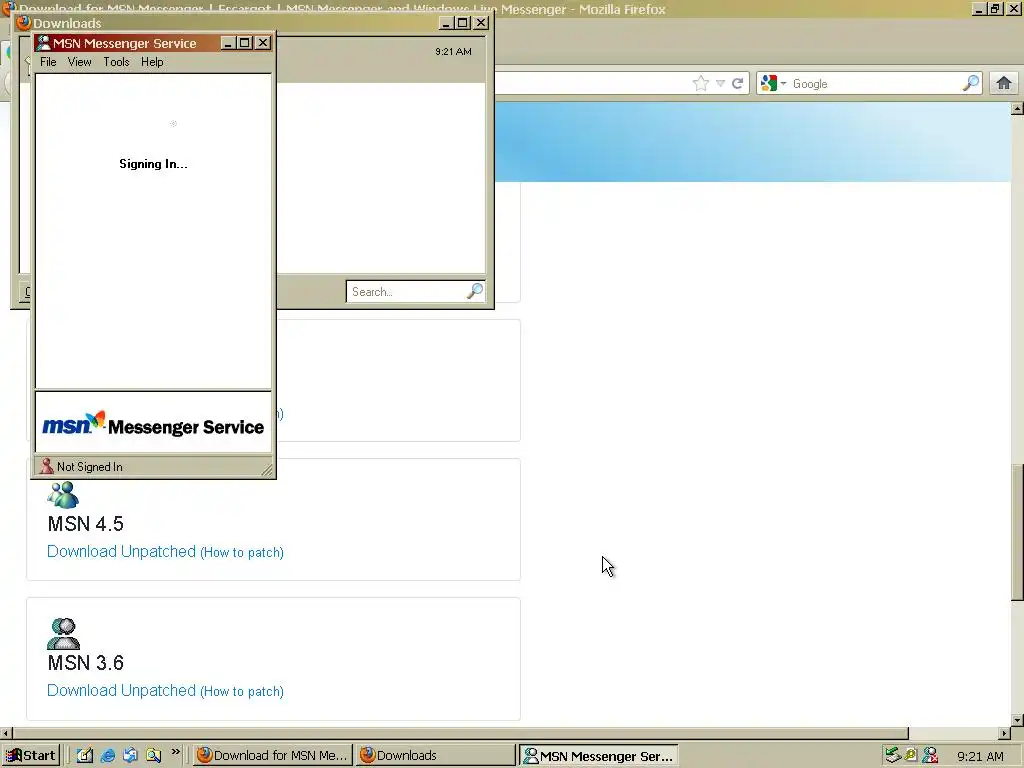Switch to Download for MSN Me... taskbar button
1024x768 pixels.
point(273,756)
